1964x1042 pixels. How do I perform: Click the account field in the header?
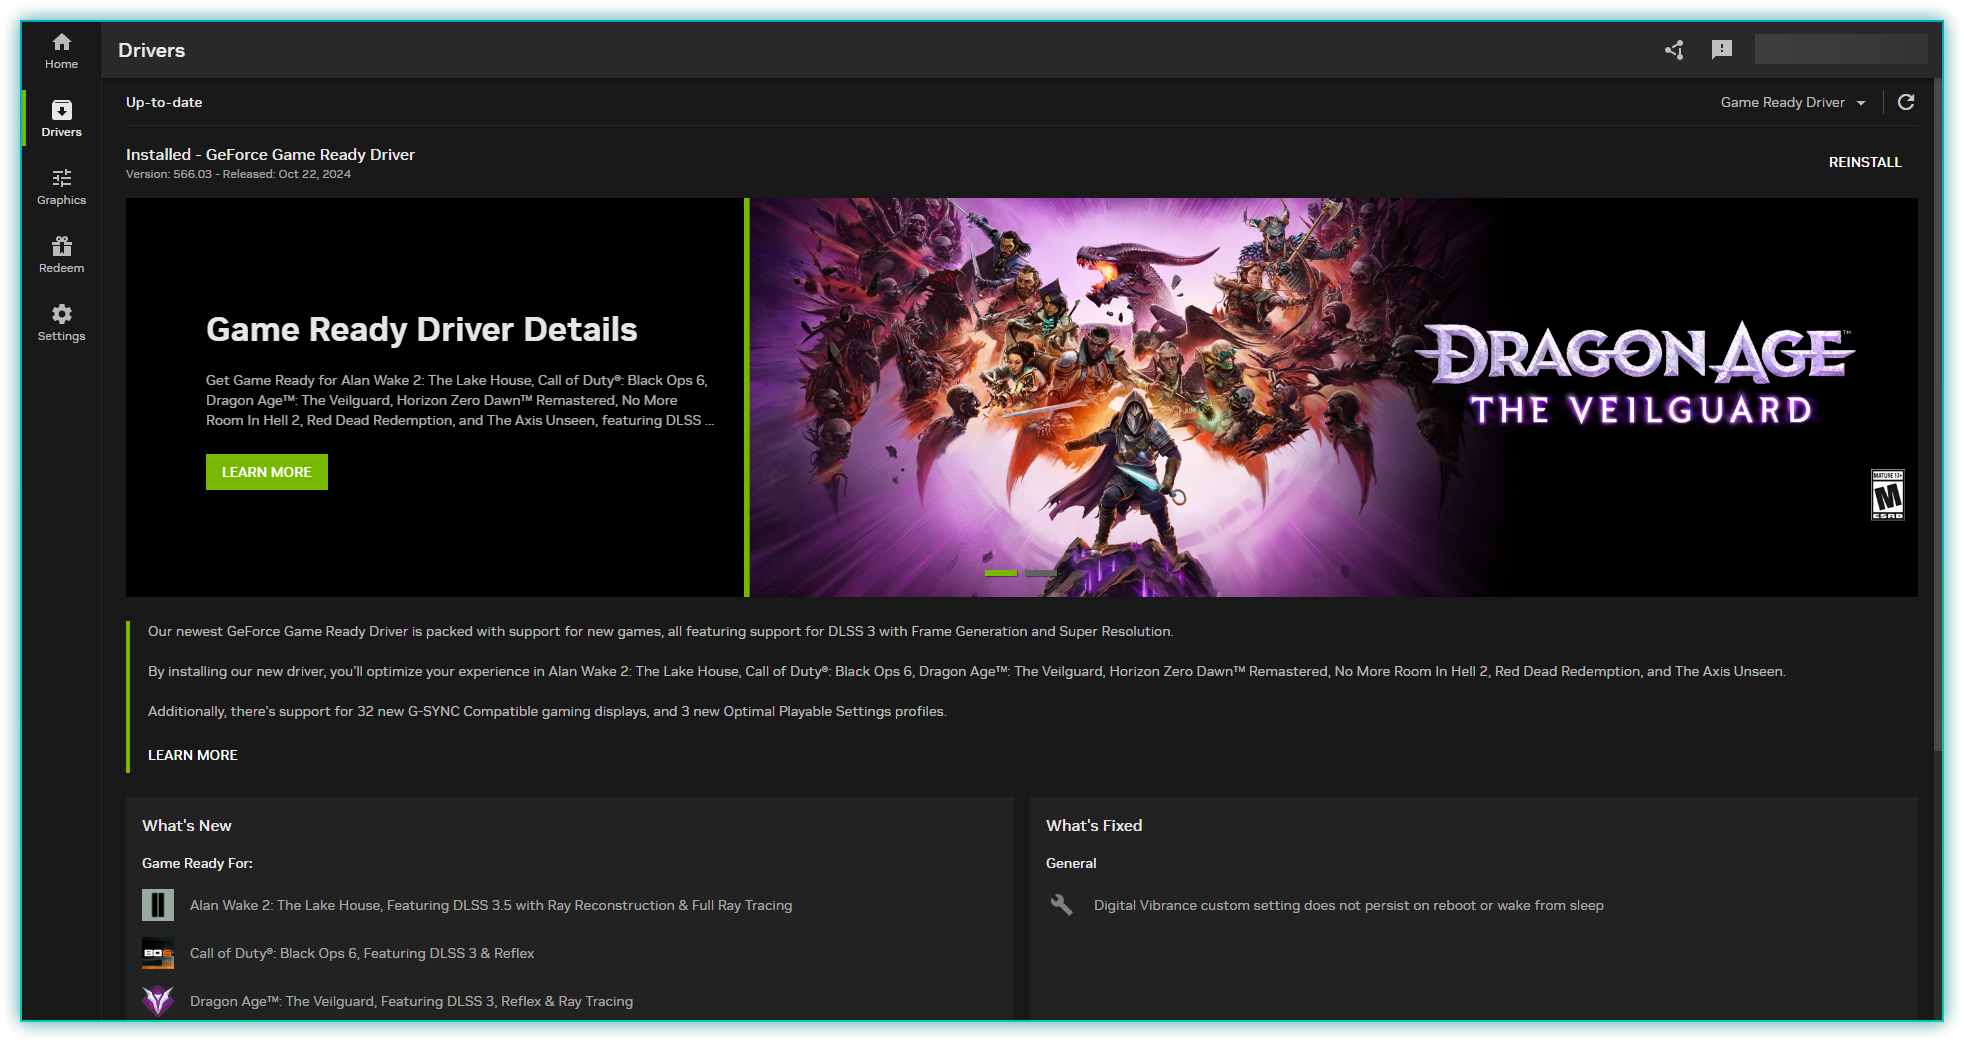click(1841, 49)
